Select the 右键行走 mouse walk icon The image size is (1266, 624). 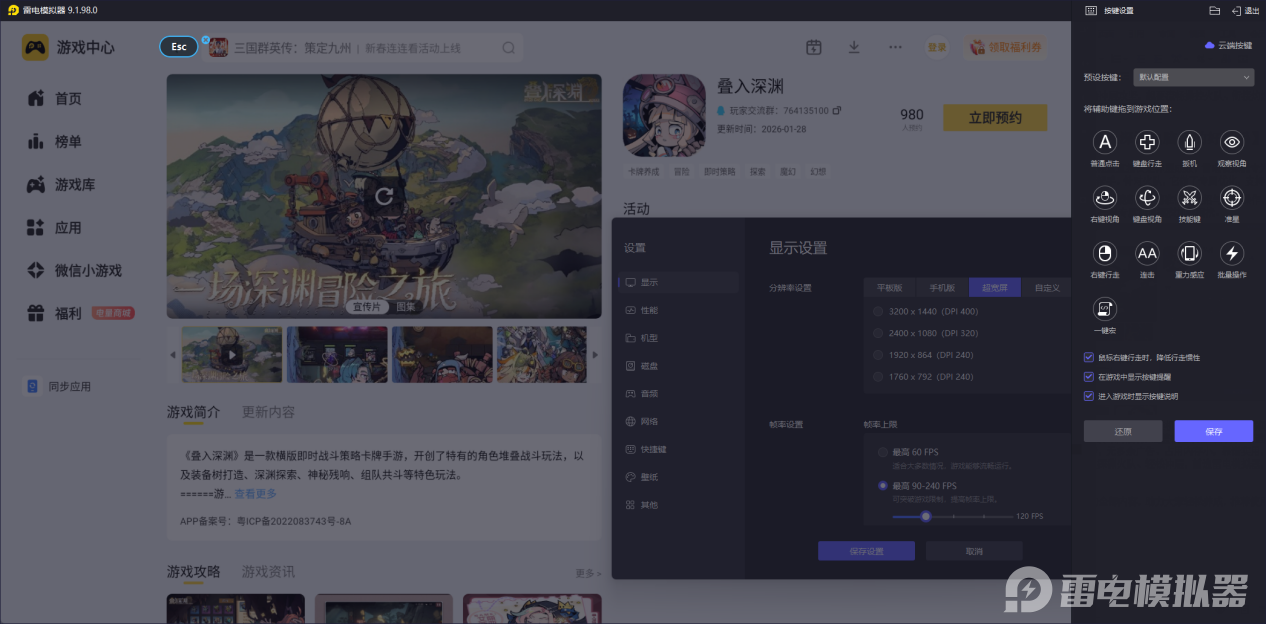point(1105,253)
